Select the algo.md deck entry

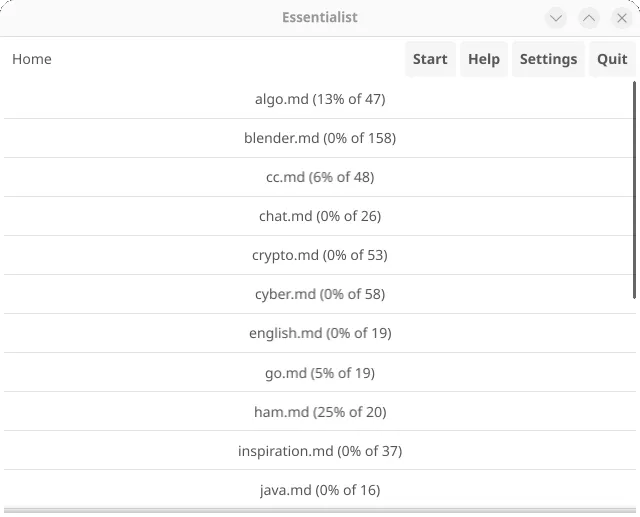(x=320, y=99)
